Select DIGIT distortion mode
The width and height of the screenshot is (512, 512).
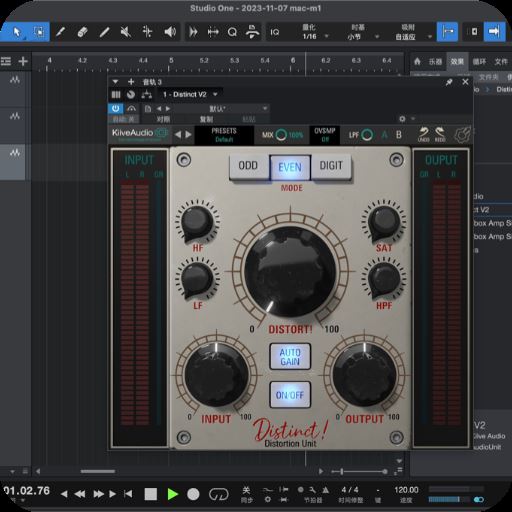[331, 166]
